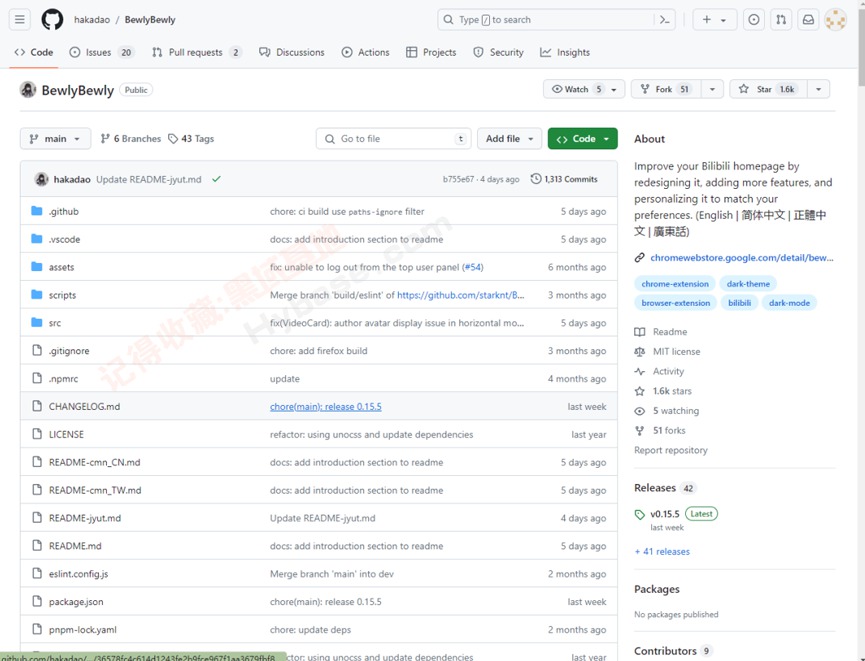Open the Watch notifications dropdown
Viewport: 865px width, 661px height.
584,89
